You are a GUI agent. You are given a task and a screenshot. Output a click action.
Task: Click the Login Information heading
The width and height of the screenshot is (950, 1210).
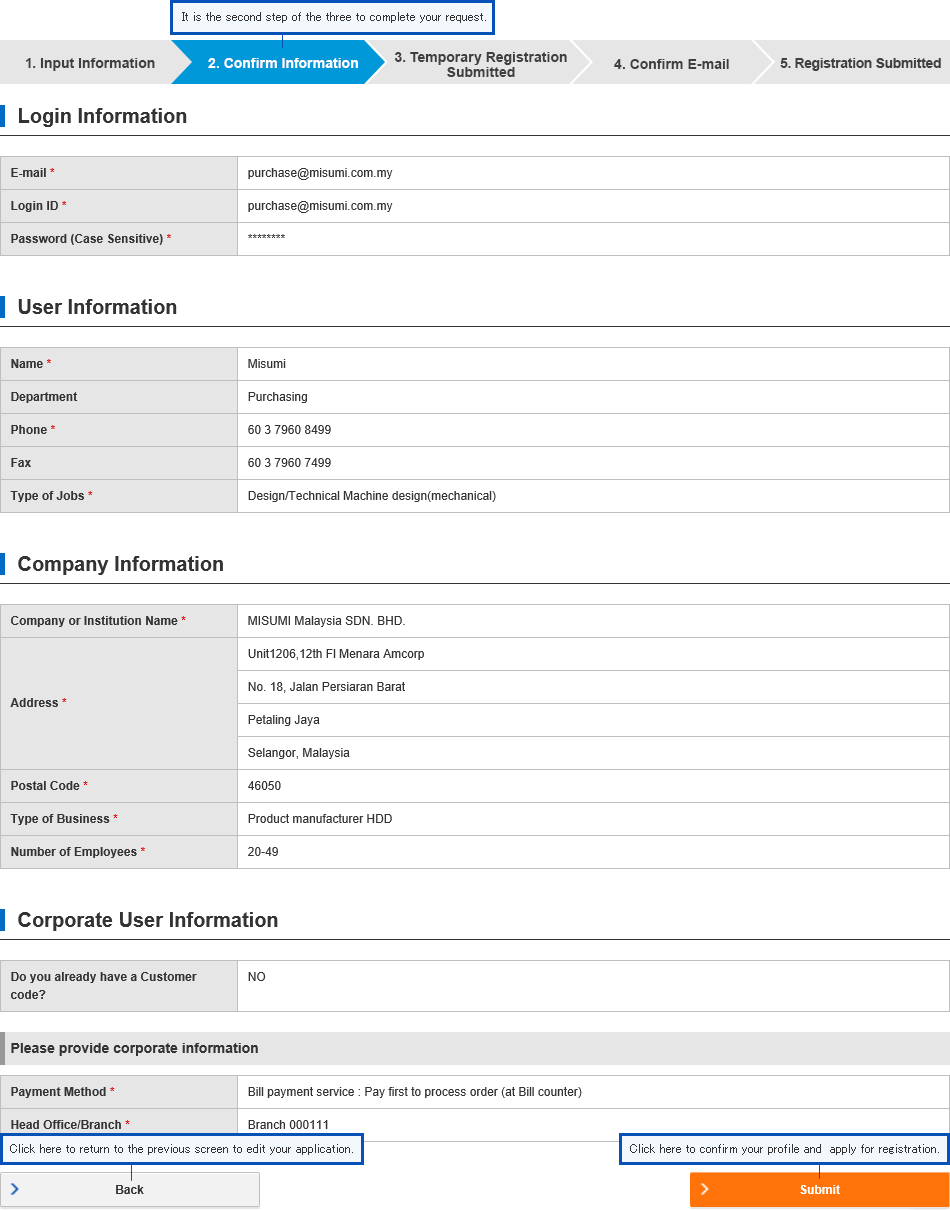point(102,116)
